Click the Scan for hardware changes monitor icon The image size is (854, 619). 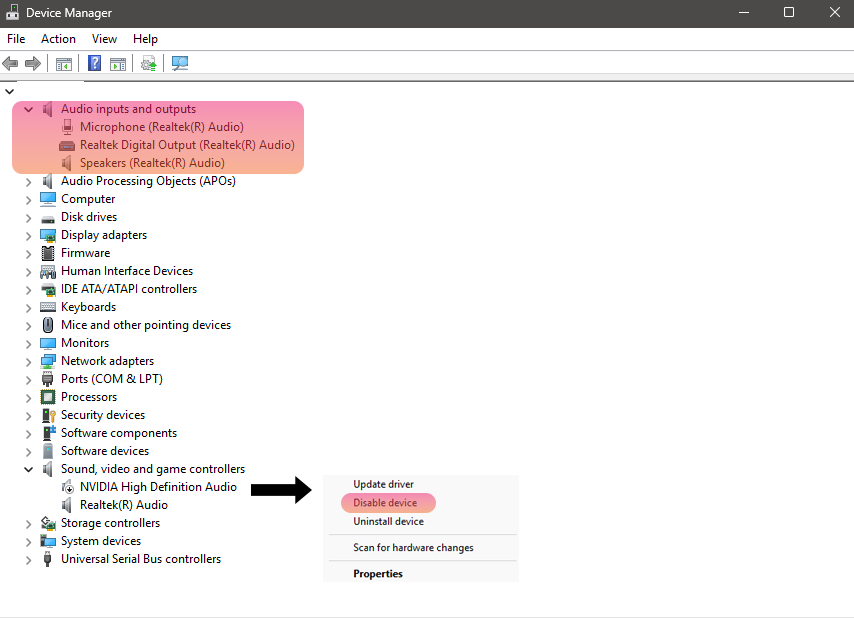(x=180, y=63)
